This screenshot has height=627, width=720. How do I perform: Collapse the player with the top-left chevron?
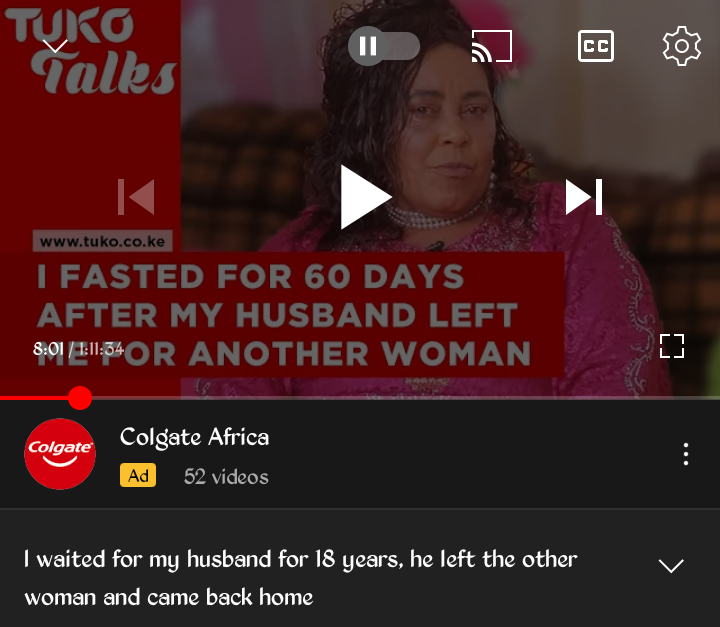tap(55, 46)
